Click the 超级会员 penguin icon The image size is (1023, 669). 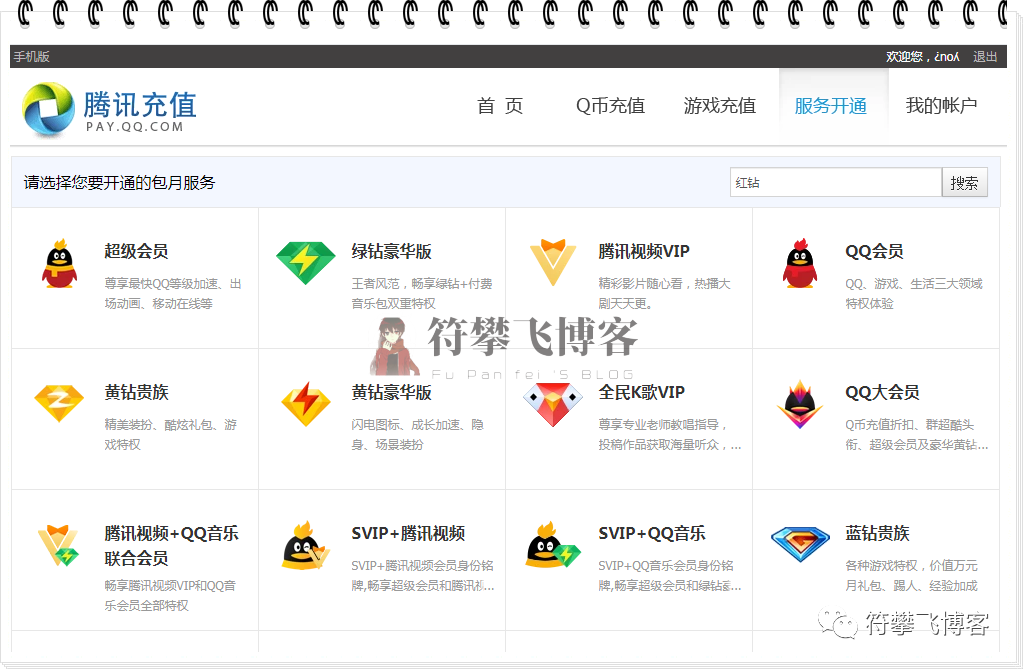(59, 264)
